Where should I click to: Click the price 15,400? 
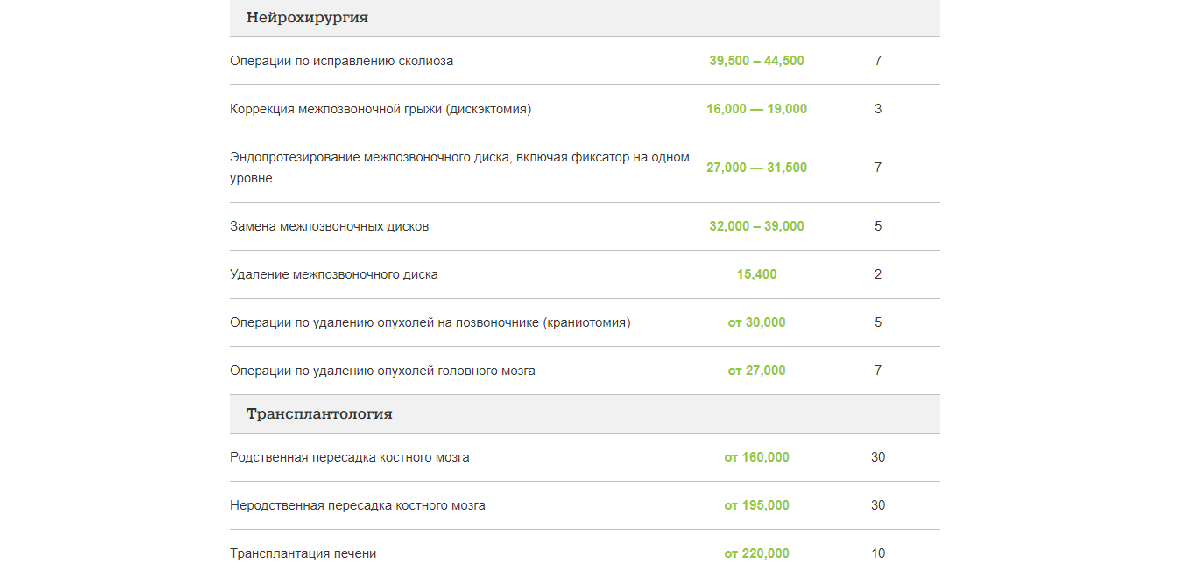click(x=756, y=275)
